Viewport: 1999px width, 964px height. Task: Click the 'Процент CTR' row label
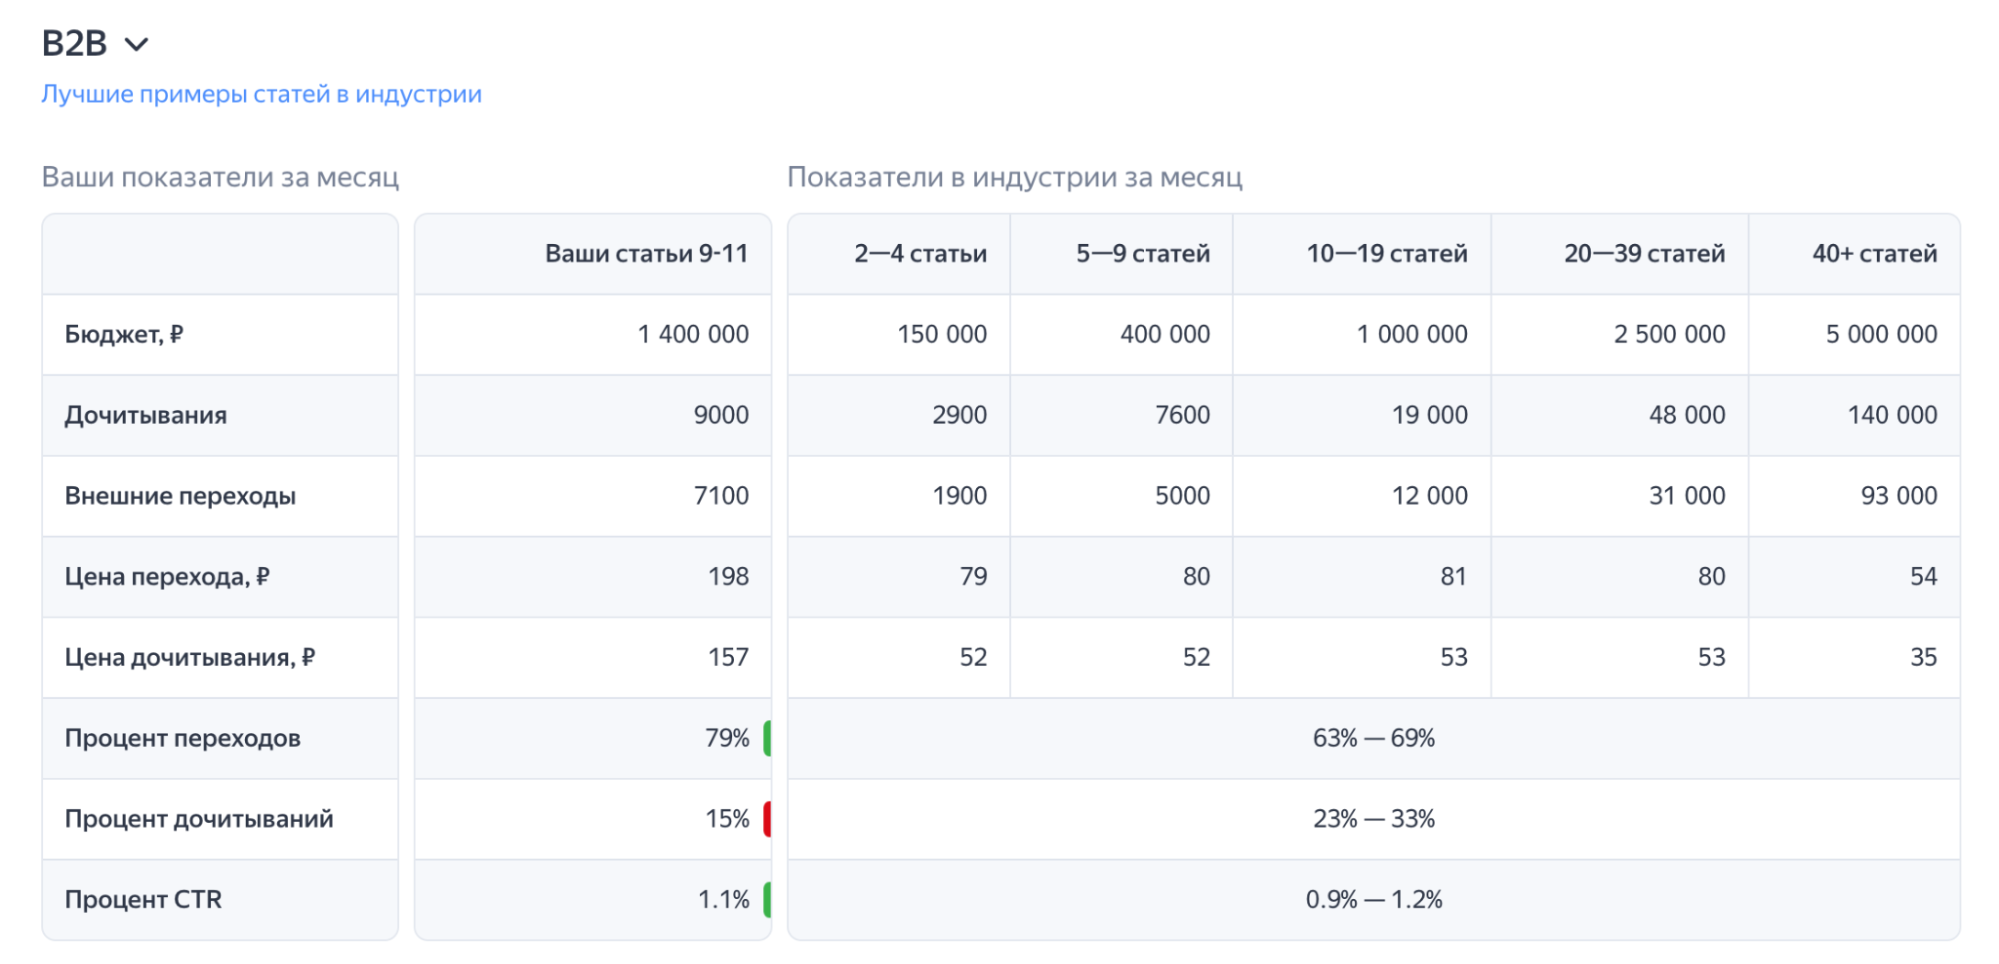143,899
